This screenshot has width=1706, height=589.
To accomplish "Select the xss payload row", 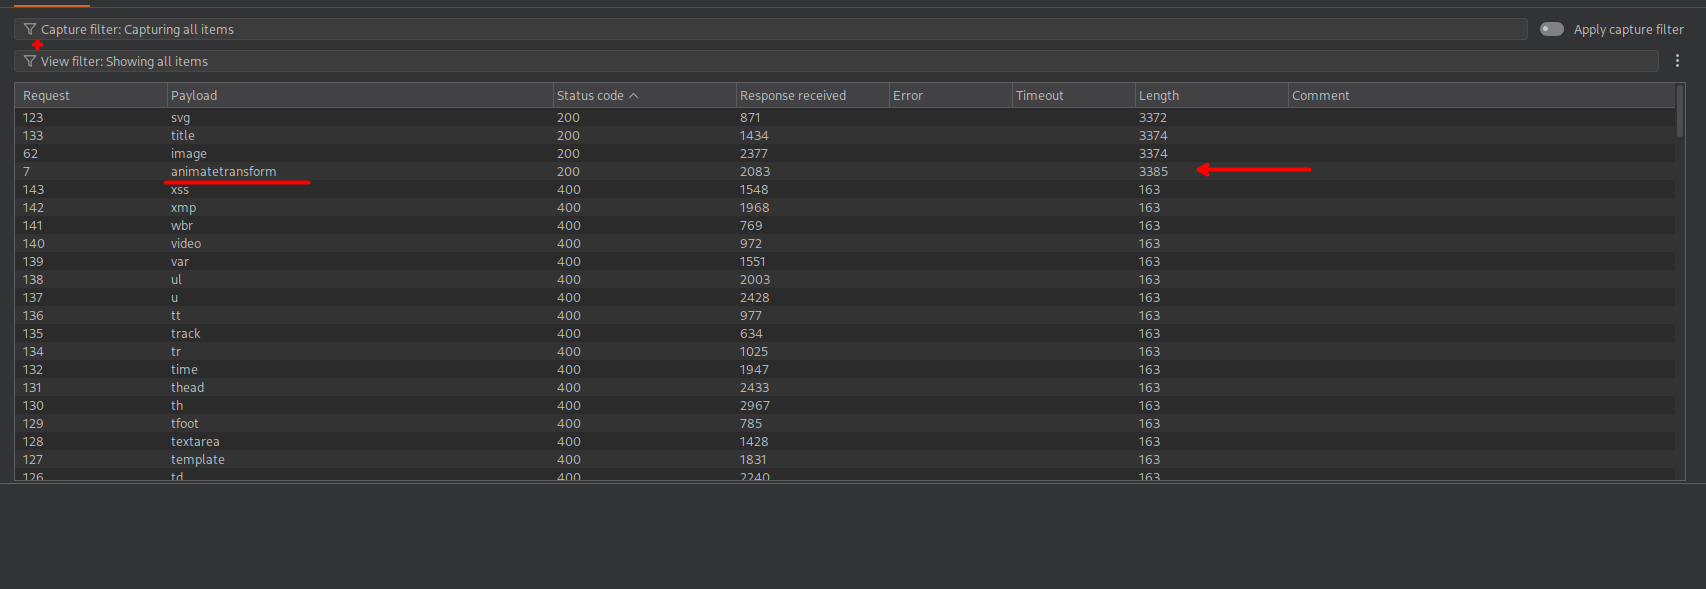I will (180, 190).
